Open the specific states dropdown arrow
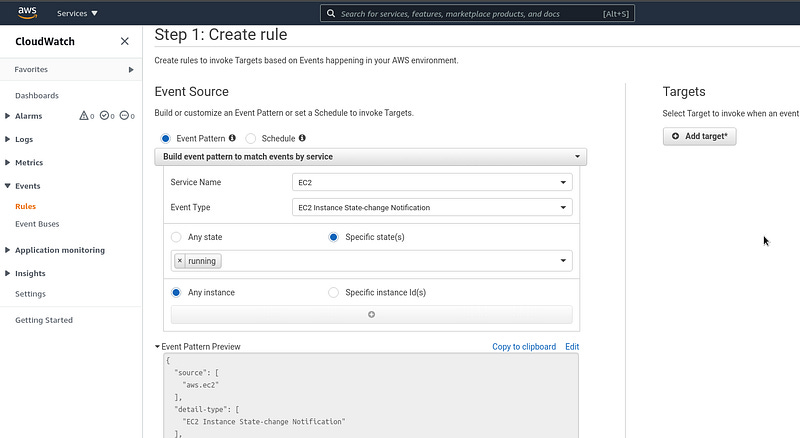The height and width of the screenshot is (438, 800). click(x=563, y=261)
